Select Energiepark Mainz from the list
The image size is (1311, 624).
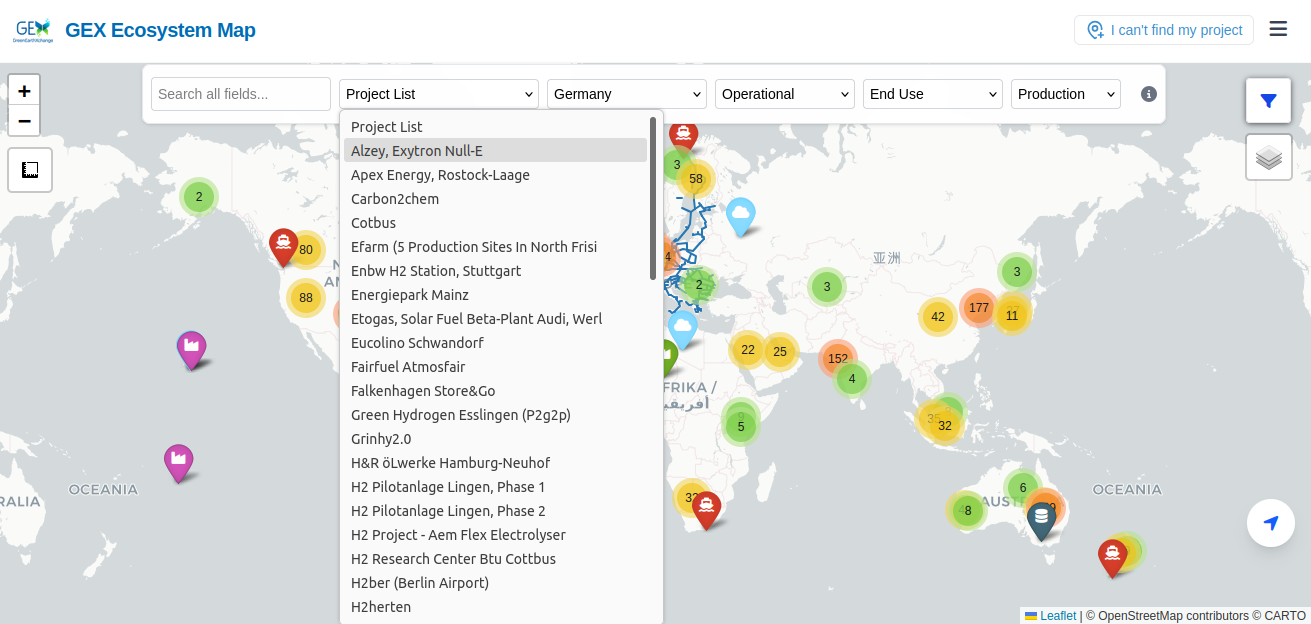pyautogui.click(x=410, y=295)
